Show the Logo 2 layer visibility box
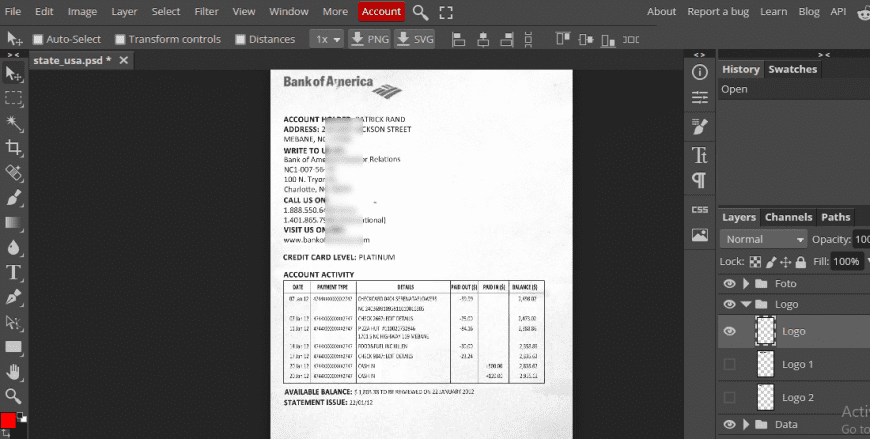The width and height of the screenshot is (870, 439). tap(729, 397)
